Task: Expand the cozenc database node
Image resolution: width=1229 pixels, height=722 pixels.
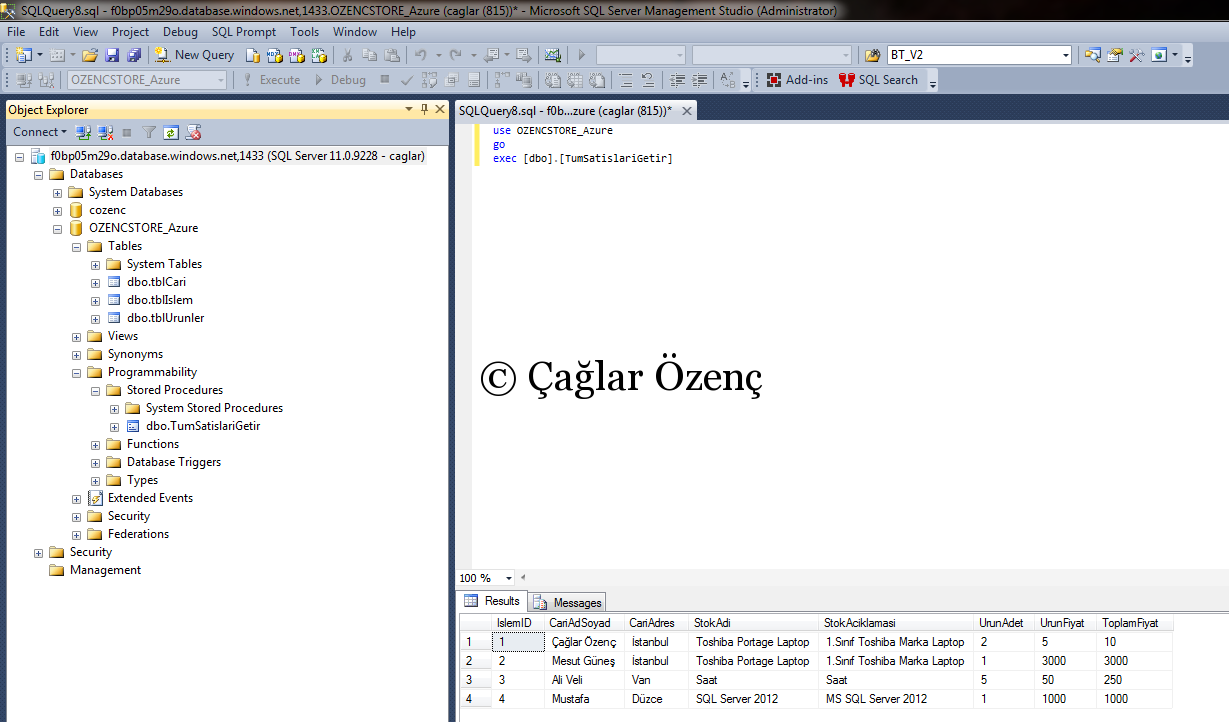Action: pos(58,210)
